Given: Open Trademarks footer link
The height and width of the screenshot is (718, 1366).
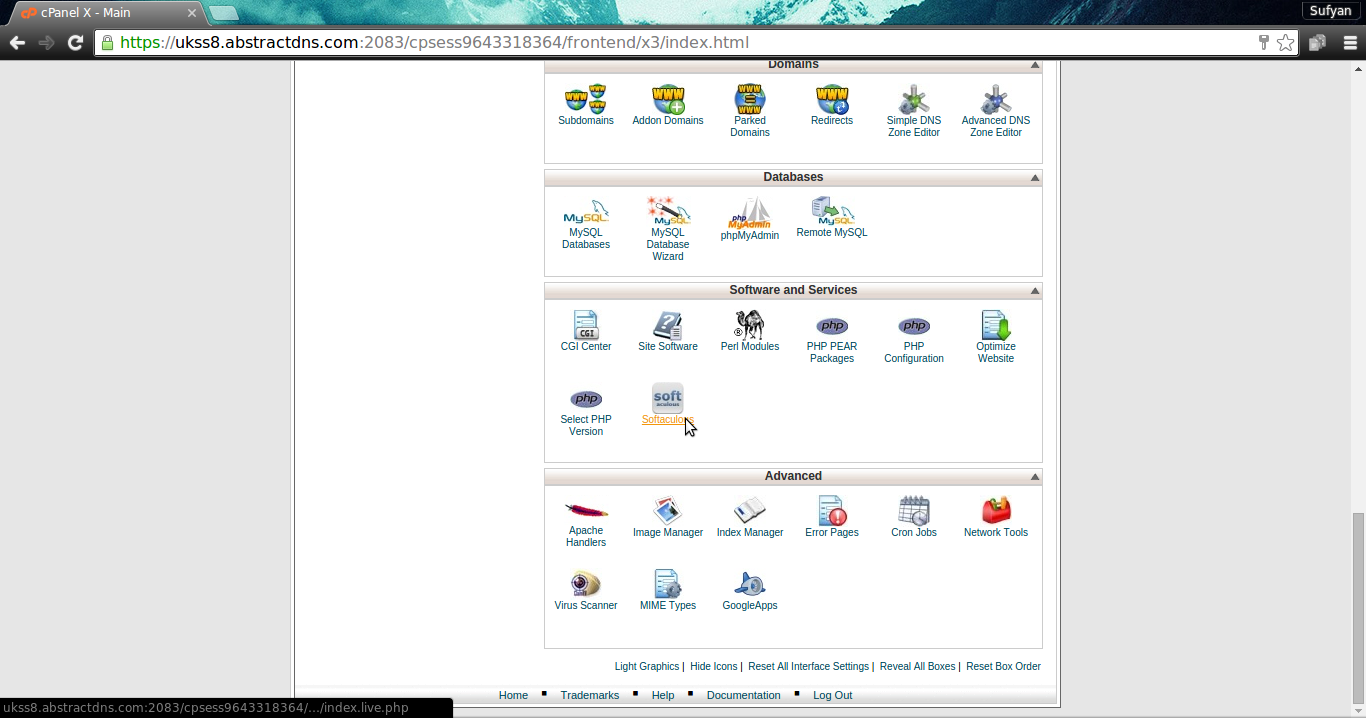Looking at the screenshot, I should (x=590, y=695).
